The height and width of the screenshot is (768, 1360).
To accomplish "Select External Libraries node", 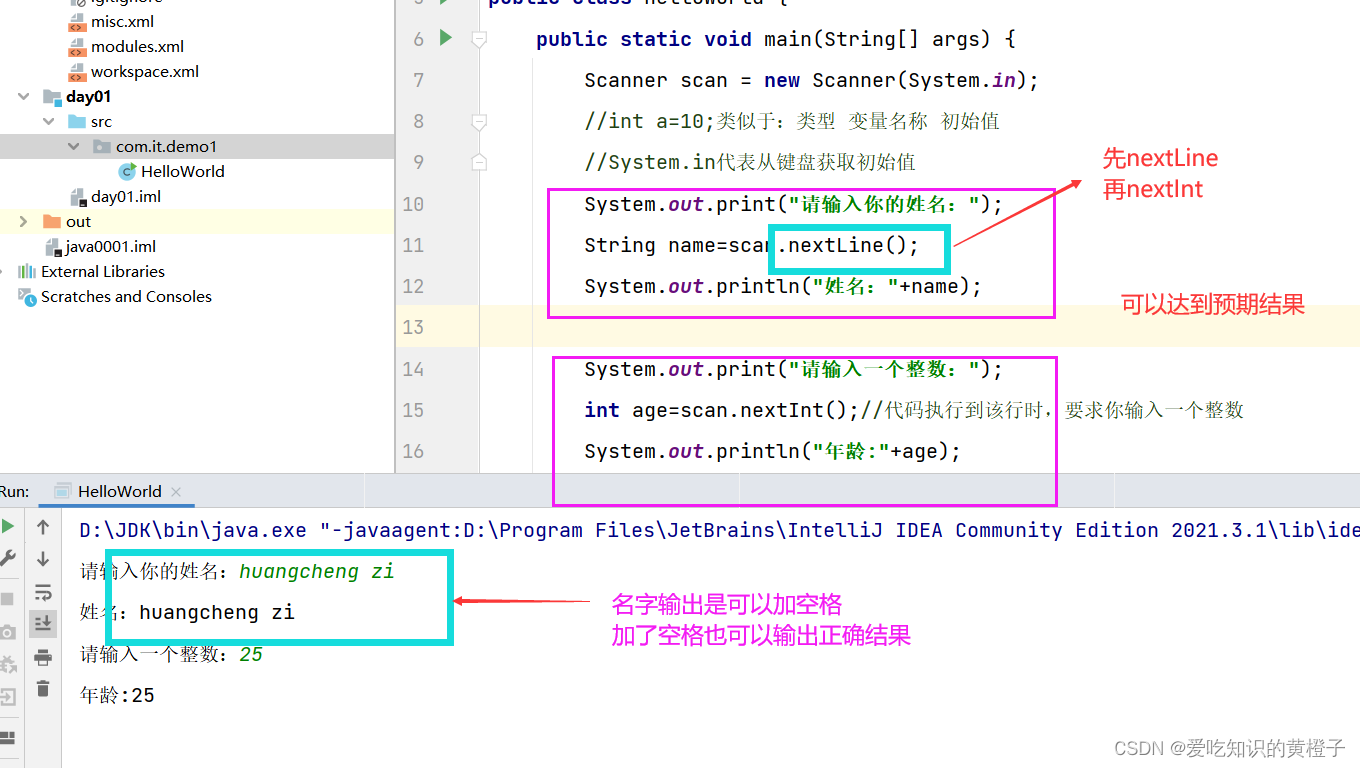I will (102, 272).
